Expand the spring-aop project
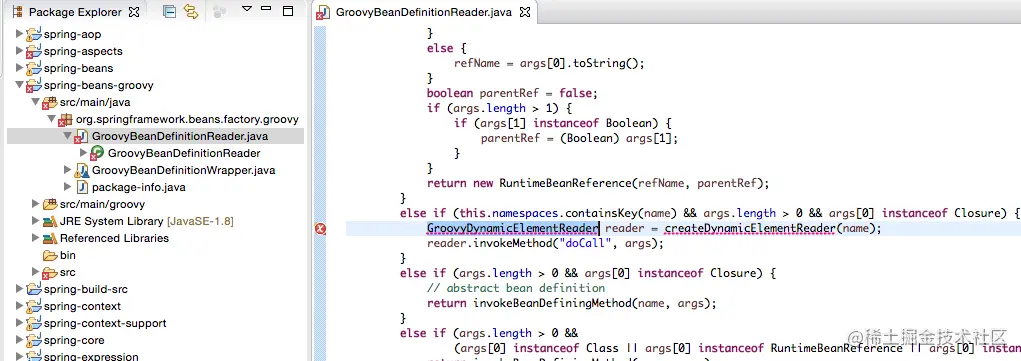The width and height of the screenshot is (1021, 361). tap(20, 34)
